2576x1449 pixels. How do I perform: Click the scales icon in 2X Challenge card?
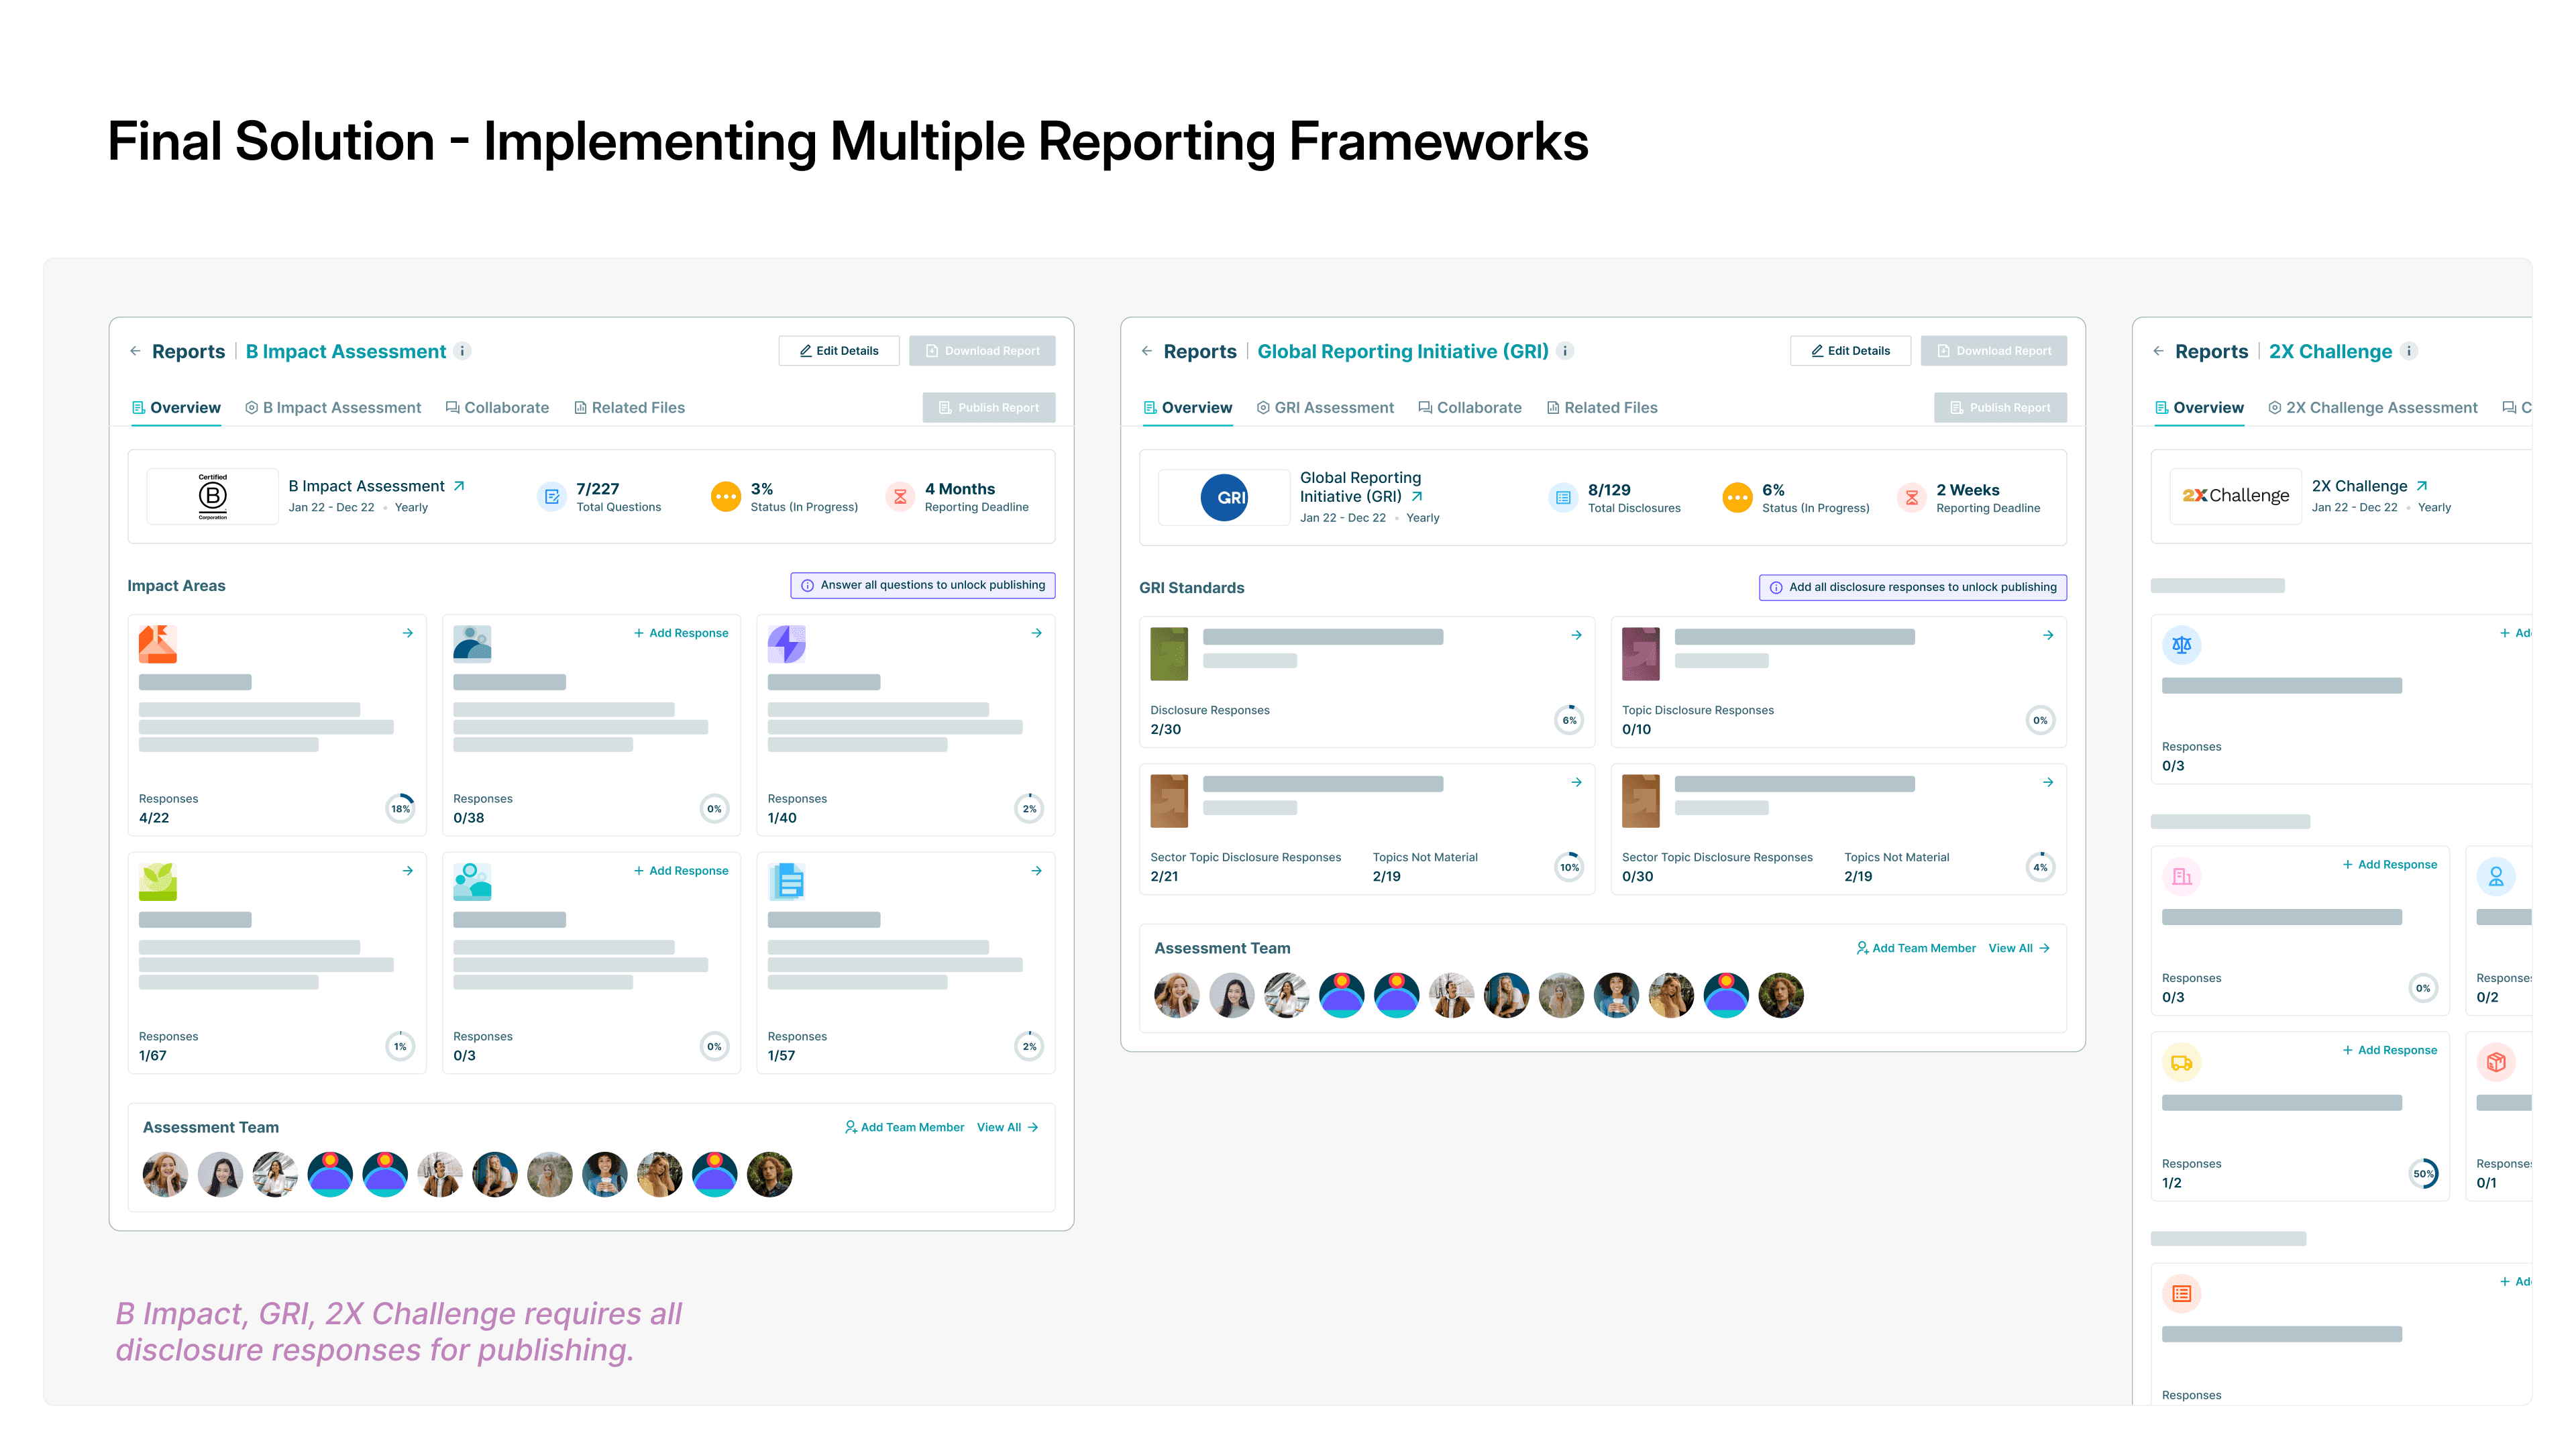tap(2181, 645)
